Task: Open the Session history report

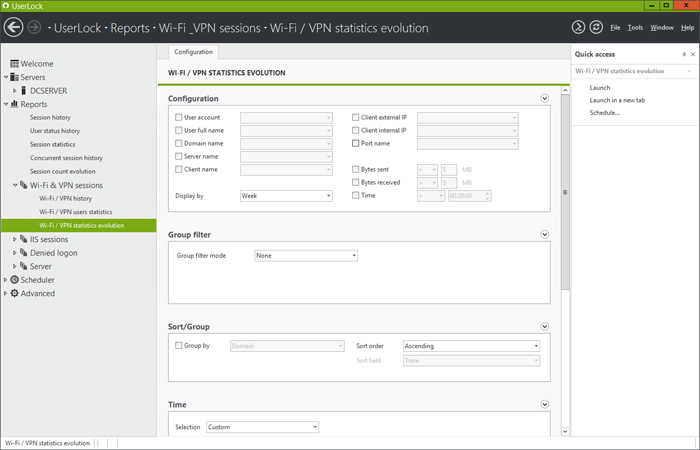Action: pyautogui.click(x=50, y=117)
